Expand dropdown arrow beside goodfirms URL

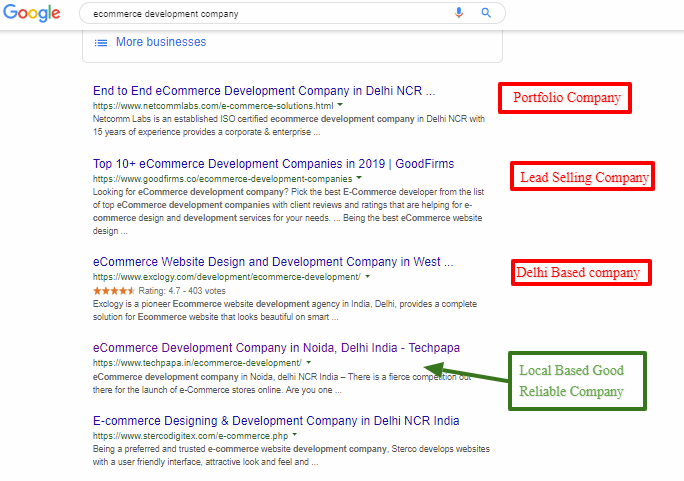(359, 178)
